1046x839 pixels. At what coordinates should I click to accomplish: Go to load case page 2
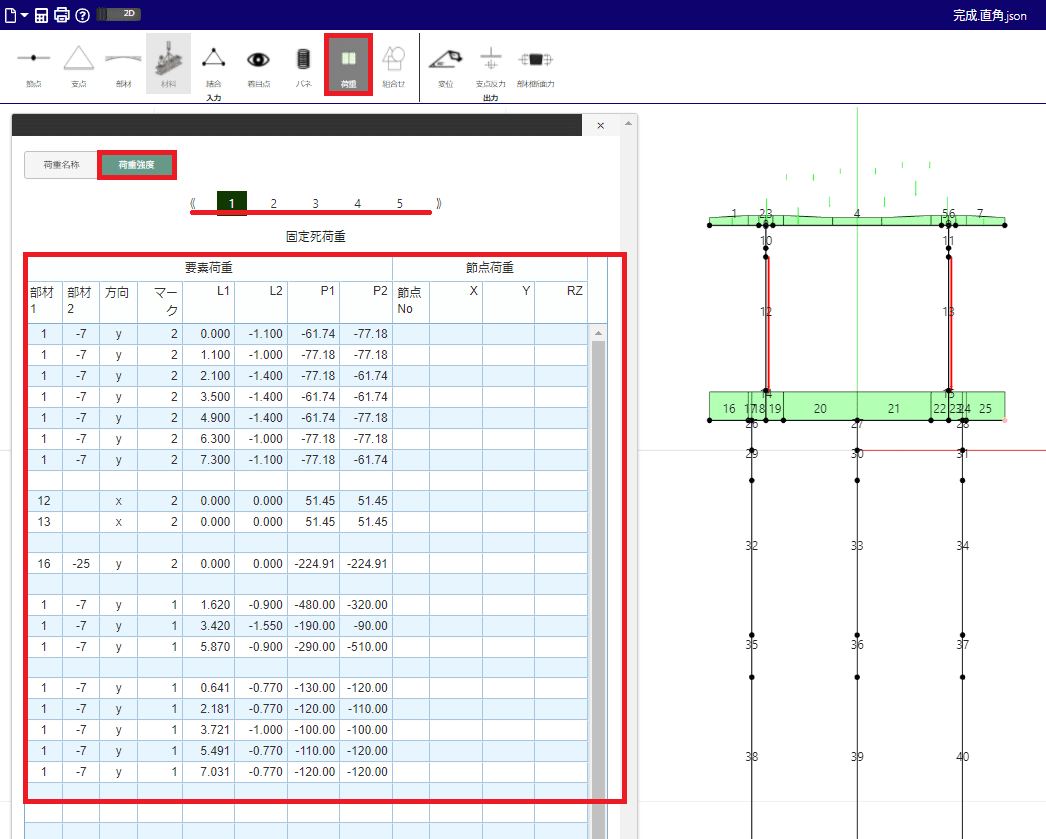(274, 203)
